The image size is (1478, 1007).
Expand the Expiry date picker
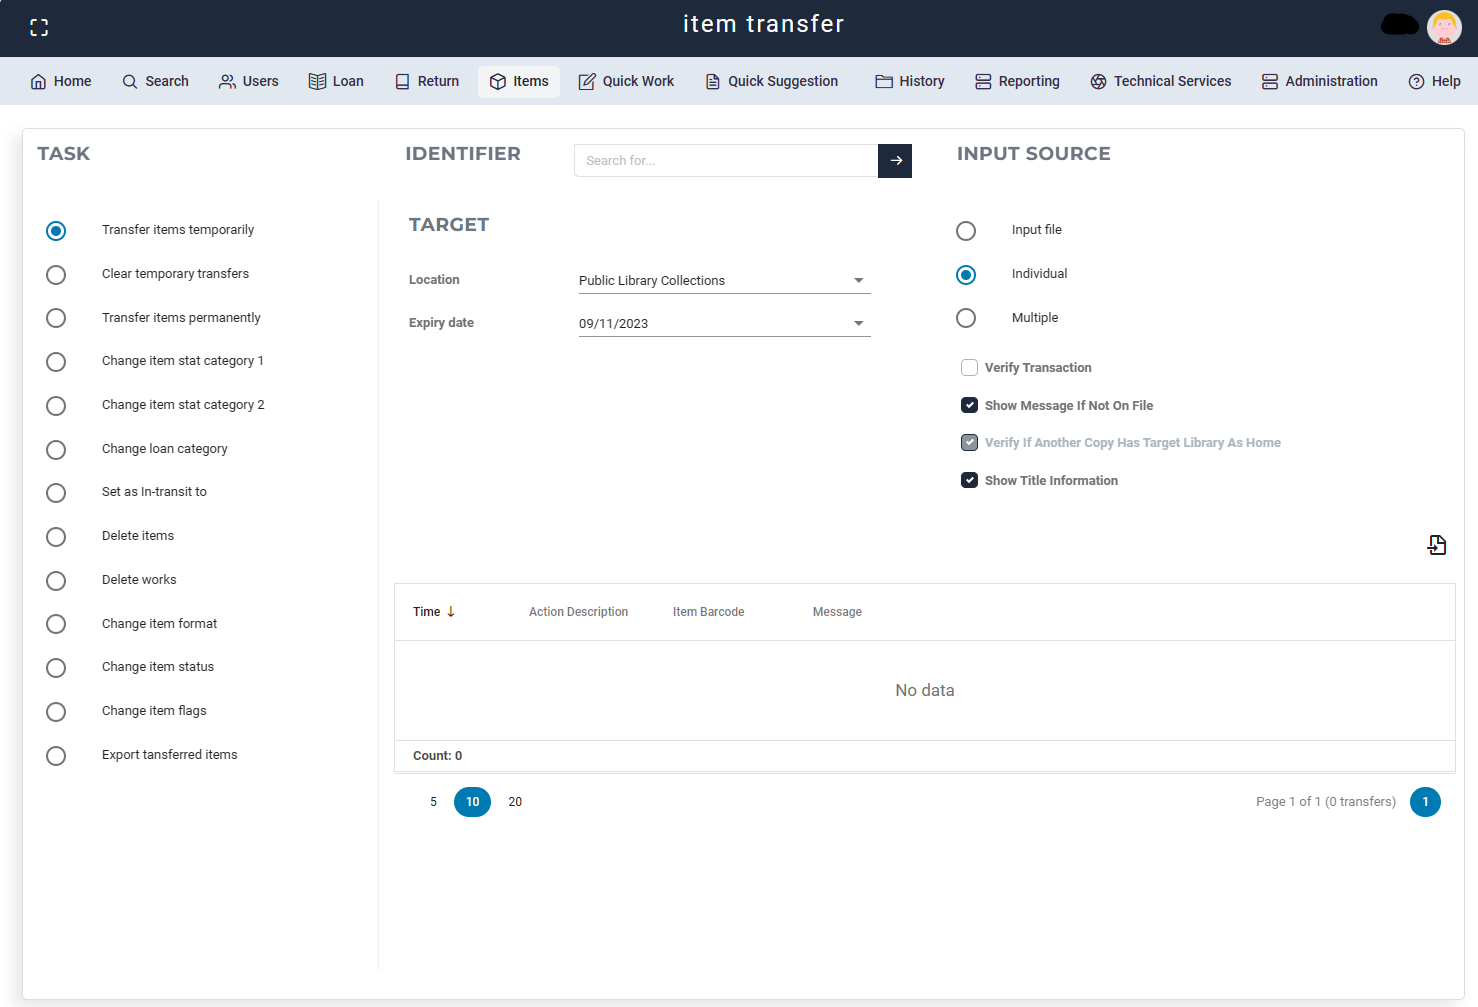[x=858, y=323]
